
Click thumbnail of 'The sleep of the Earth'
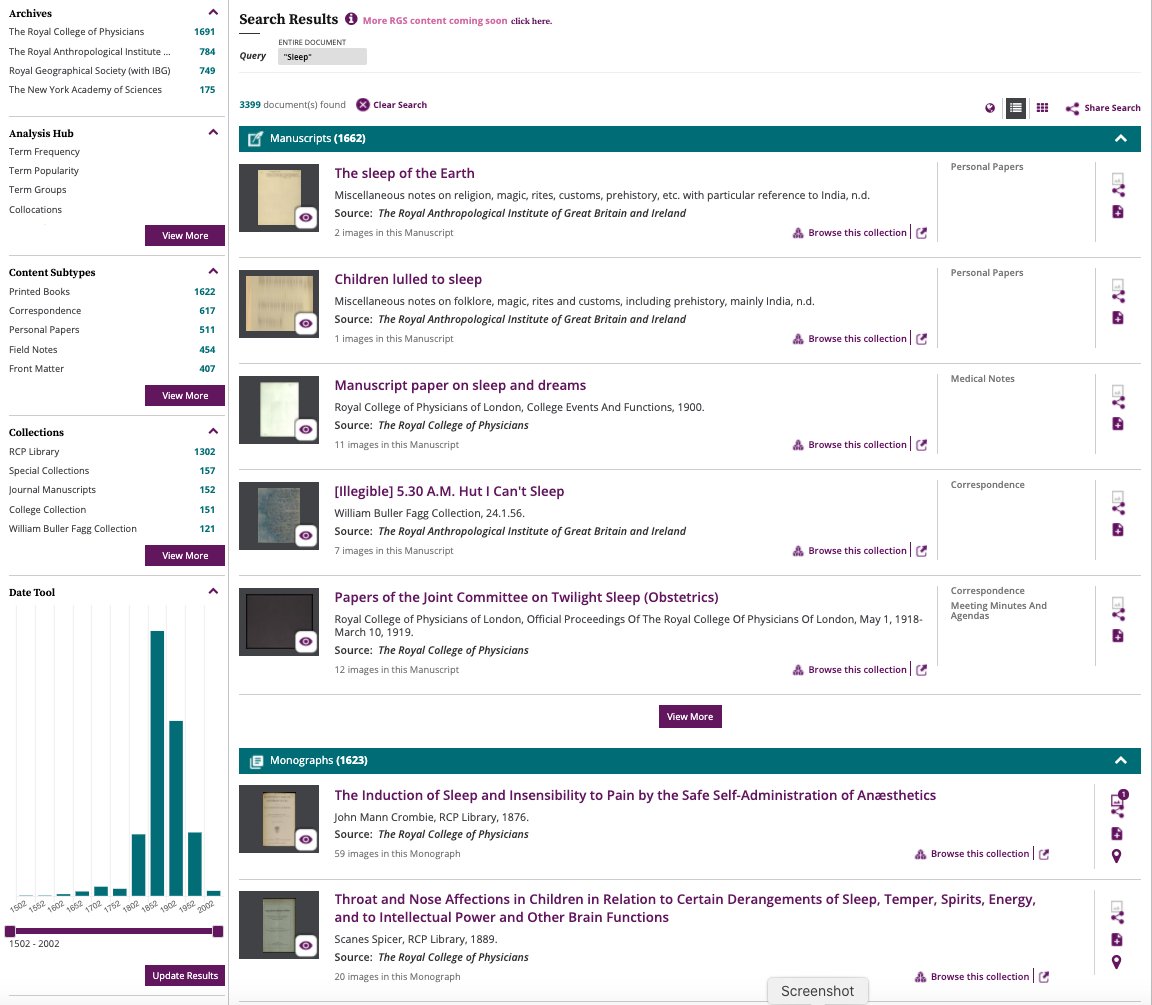click(278, 198)
